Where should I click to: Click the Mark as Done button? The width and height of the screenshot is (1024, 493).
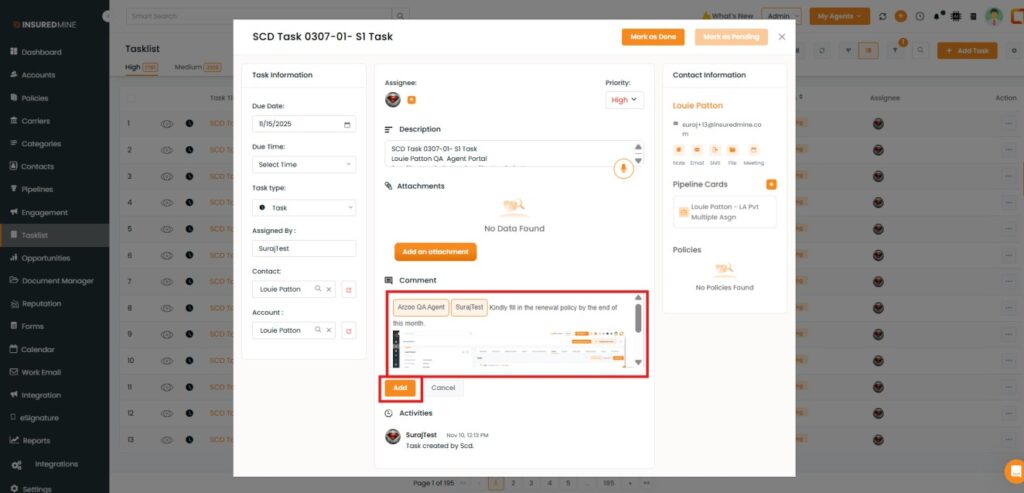(x=653, y=37)
